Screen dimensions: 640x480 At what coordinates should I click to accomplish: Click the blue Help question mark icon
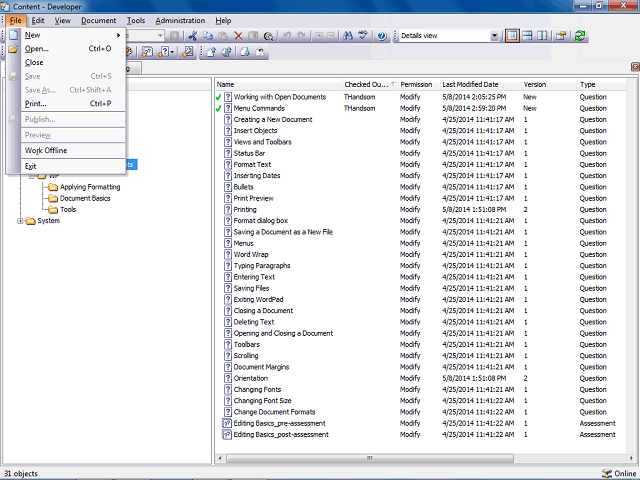click(382, 36)
